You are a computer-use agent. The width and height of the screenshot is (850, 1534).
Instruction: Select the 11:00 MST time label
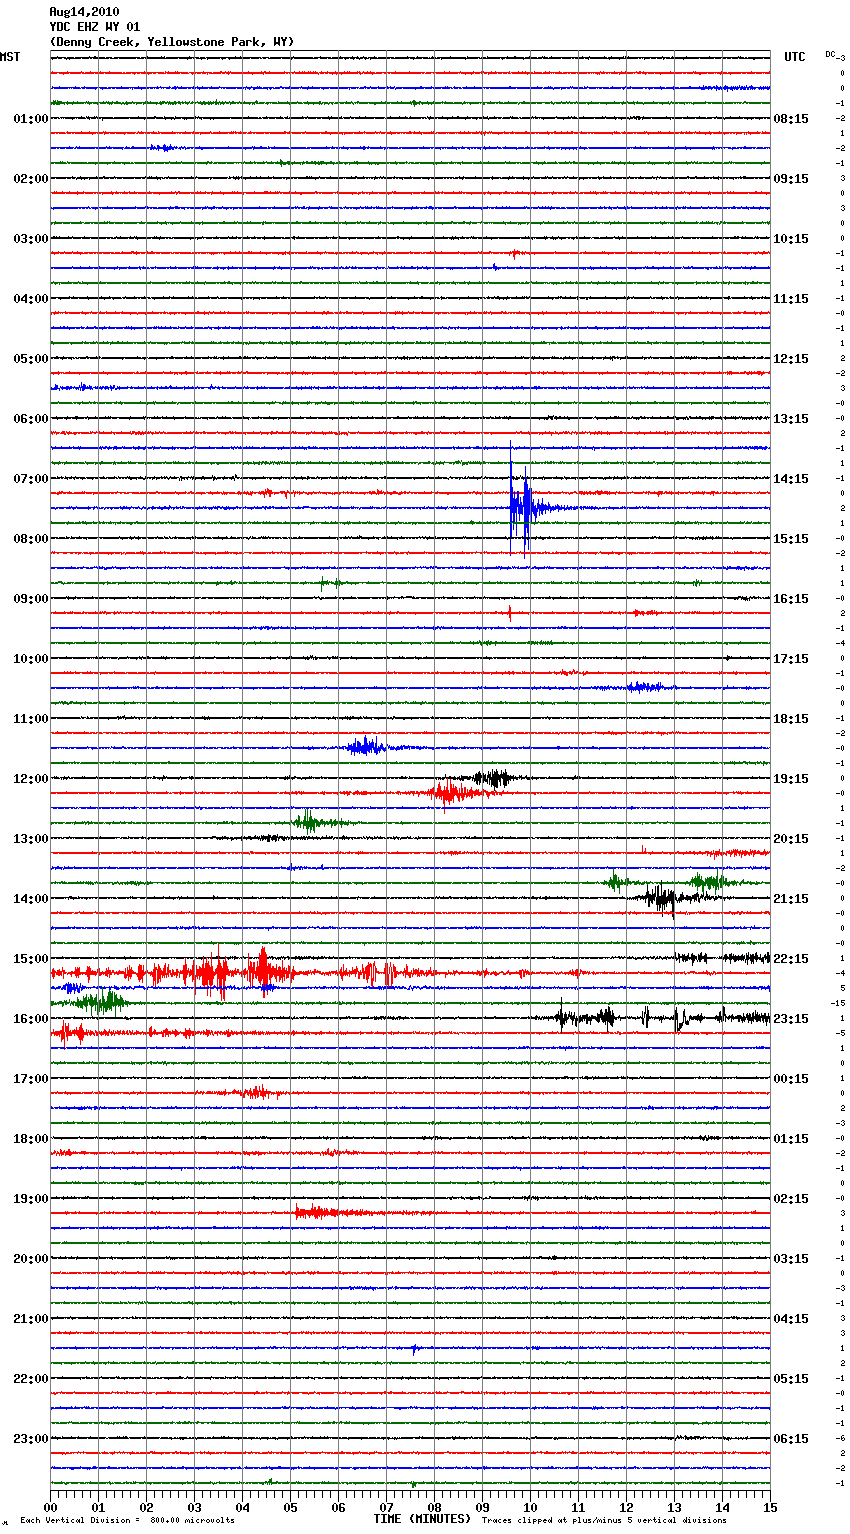coord(31,719)
